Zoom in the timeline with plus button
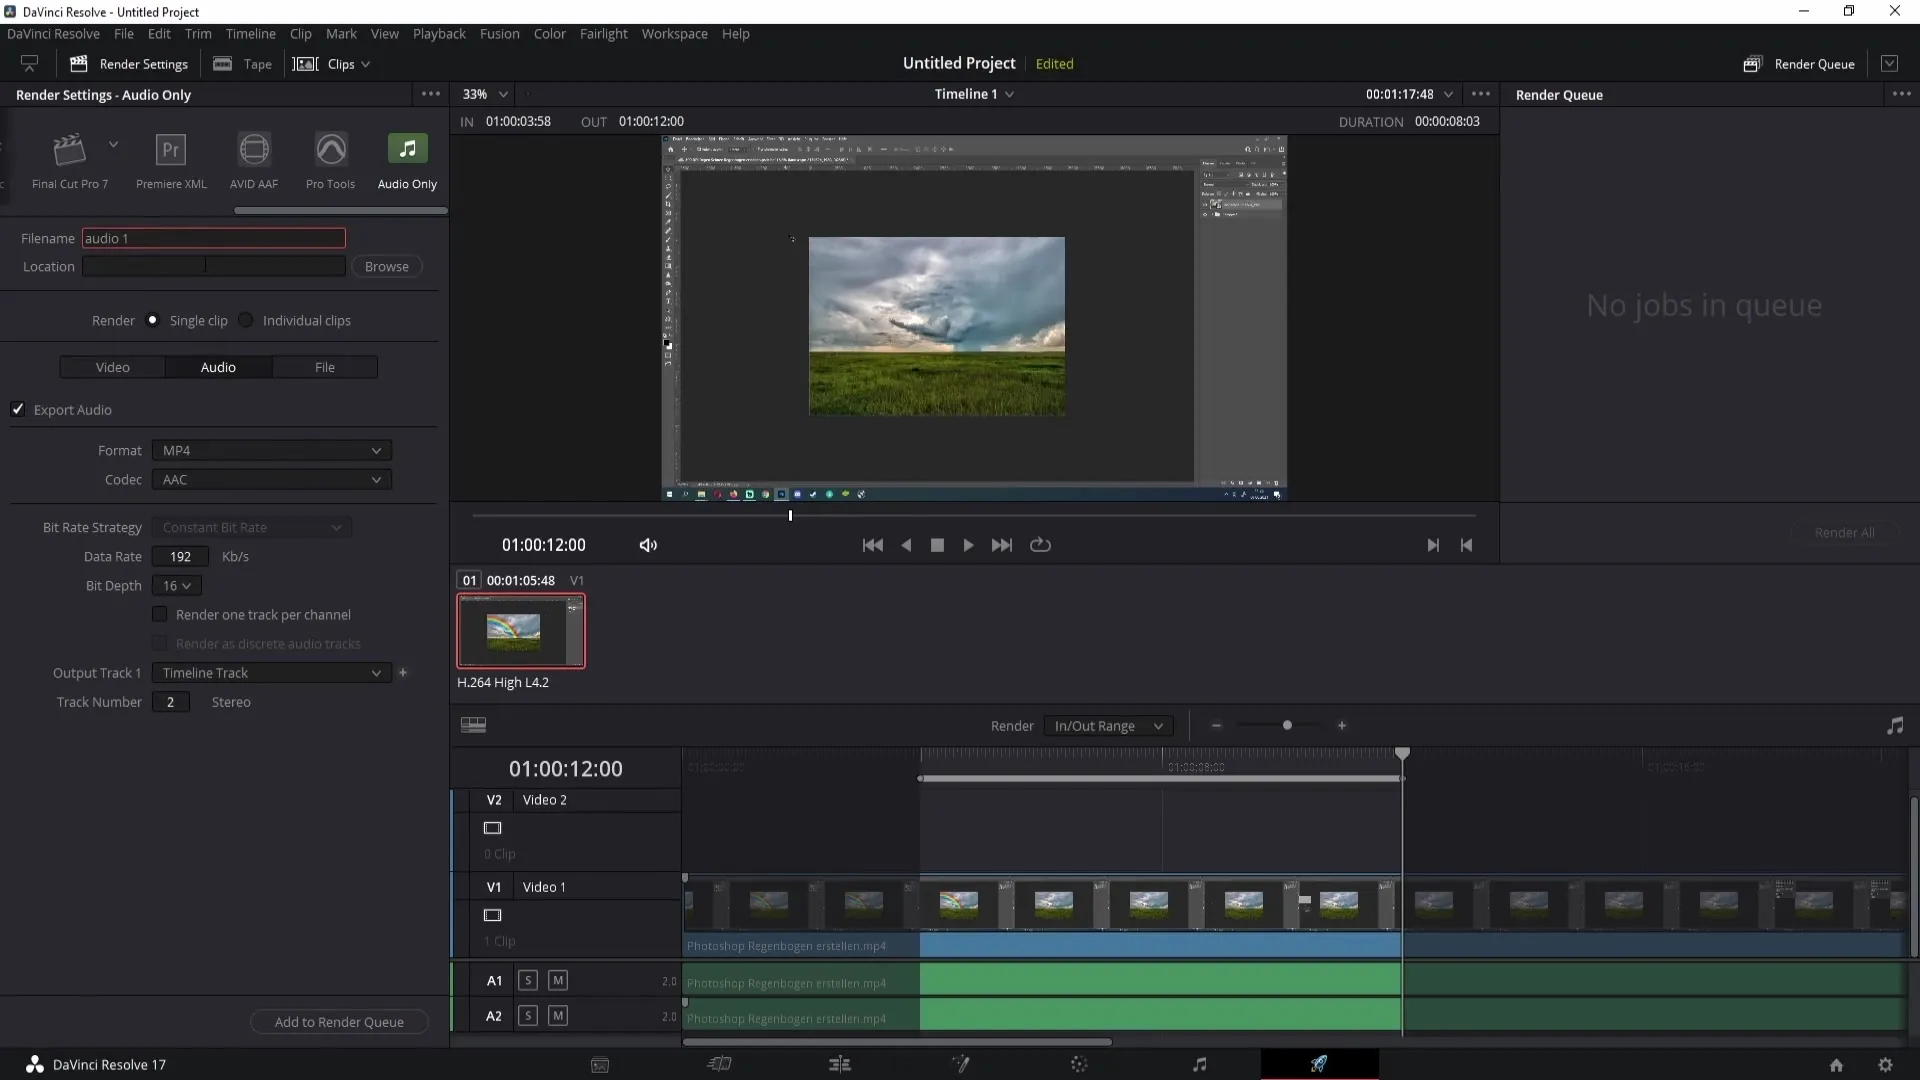The image size is (1920, 1080). [1342, 726]
